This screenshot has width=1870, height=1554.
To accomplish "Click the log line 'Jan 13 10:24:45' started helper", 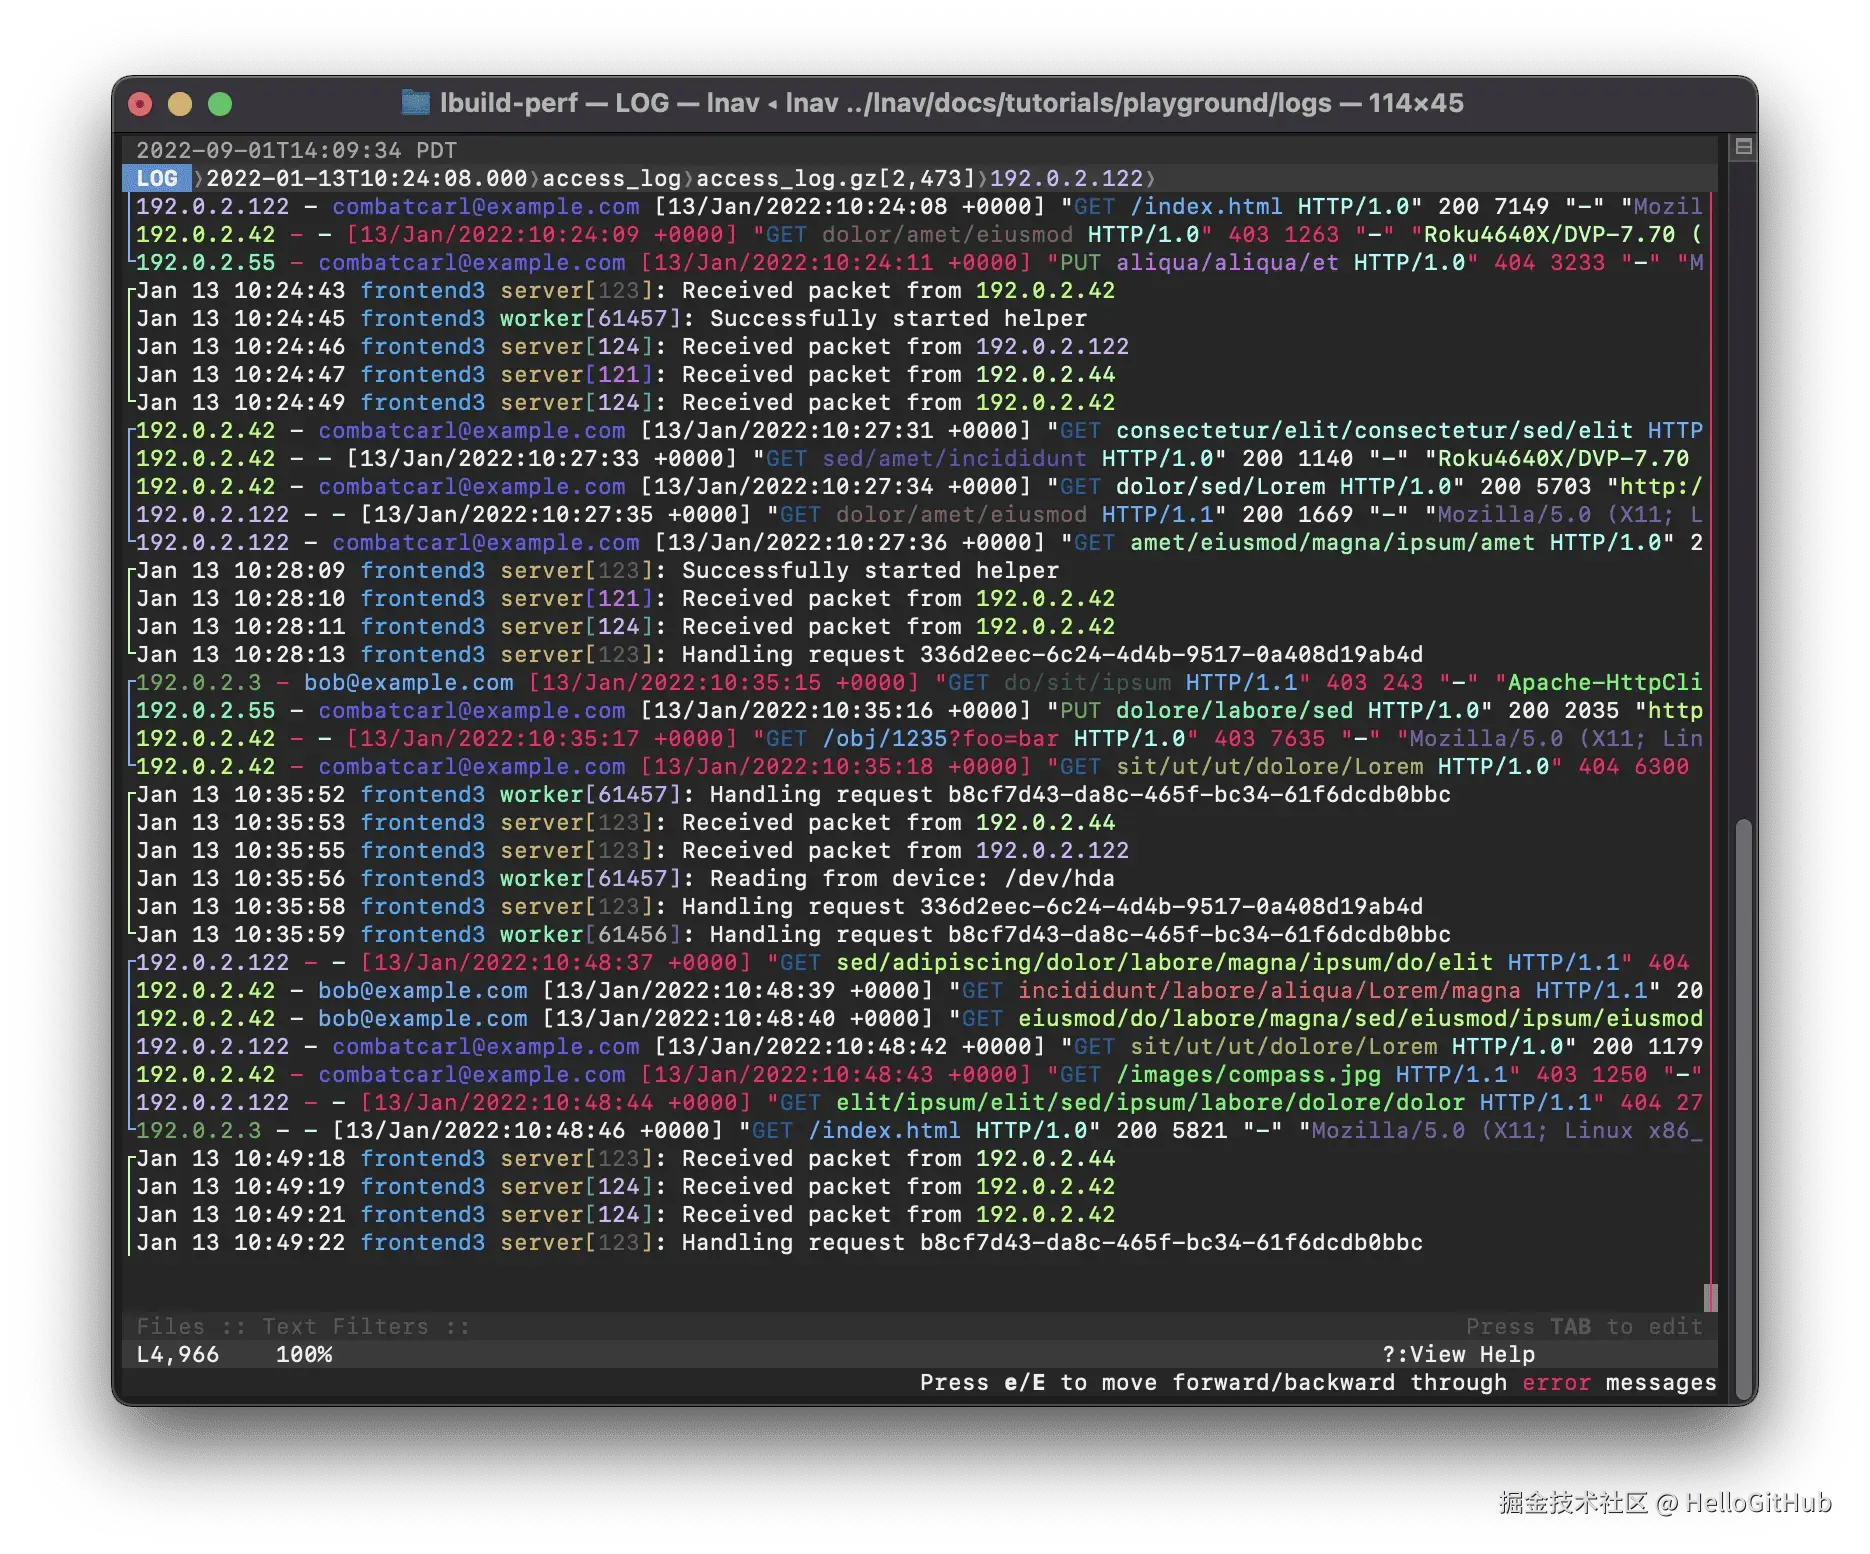I will click(611, 319).
